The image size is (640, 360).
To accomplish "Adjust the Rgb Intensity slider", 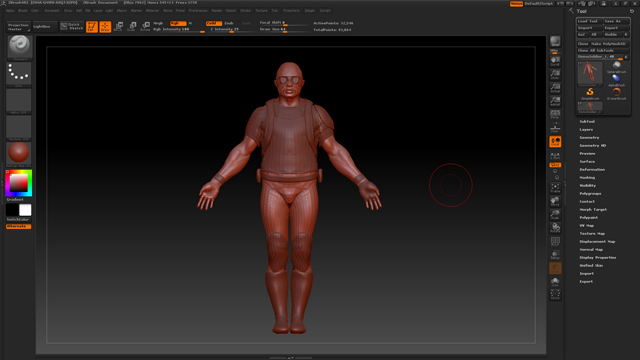I will pos(178,29).
